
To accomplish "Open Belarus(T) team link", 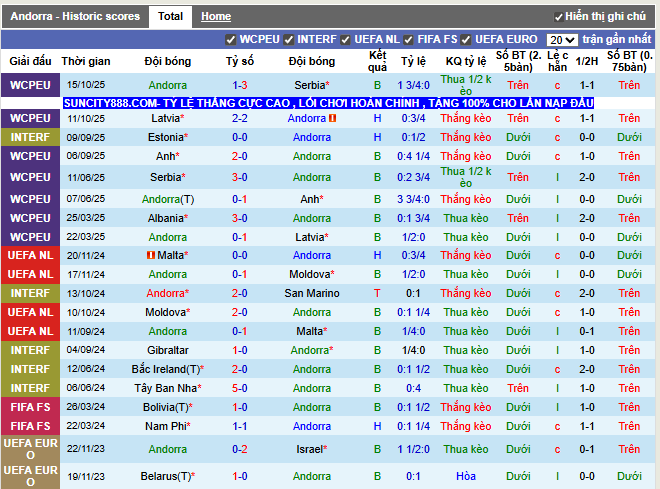I will [166, 476].
